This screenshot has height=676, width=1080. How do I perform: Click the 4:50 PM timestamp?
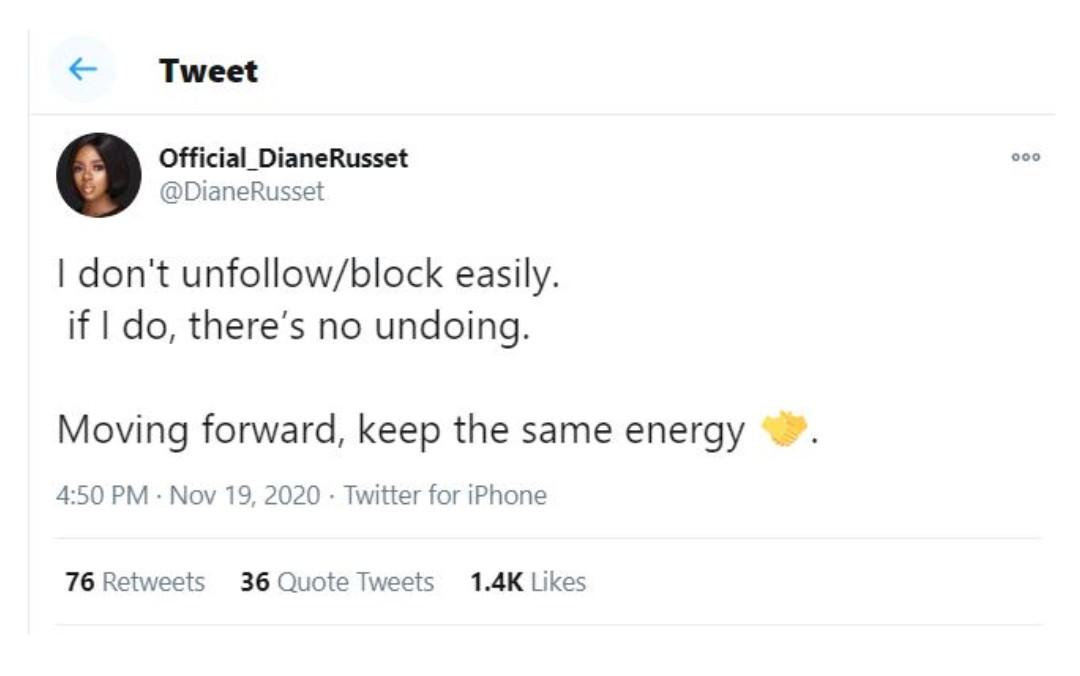pyautogui.click(x=102, y=495)
